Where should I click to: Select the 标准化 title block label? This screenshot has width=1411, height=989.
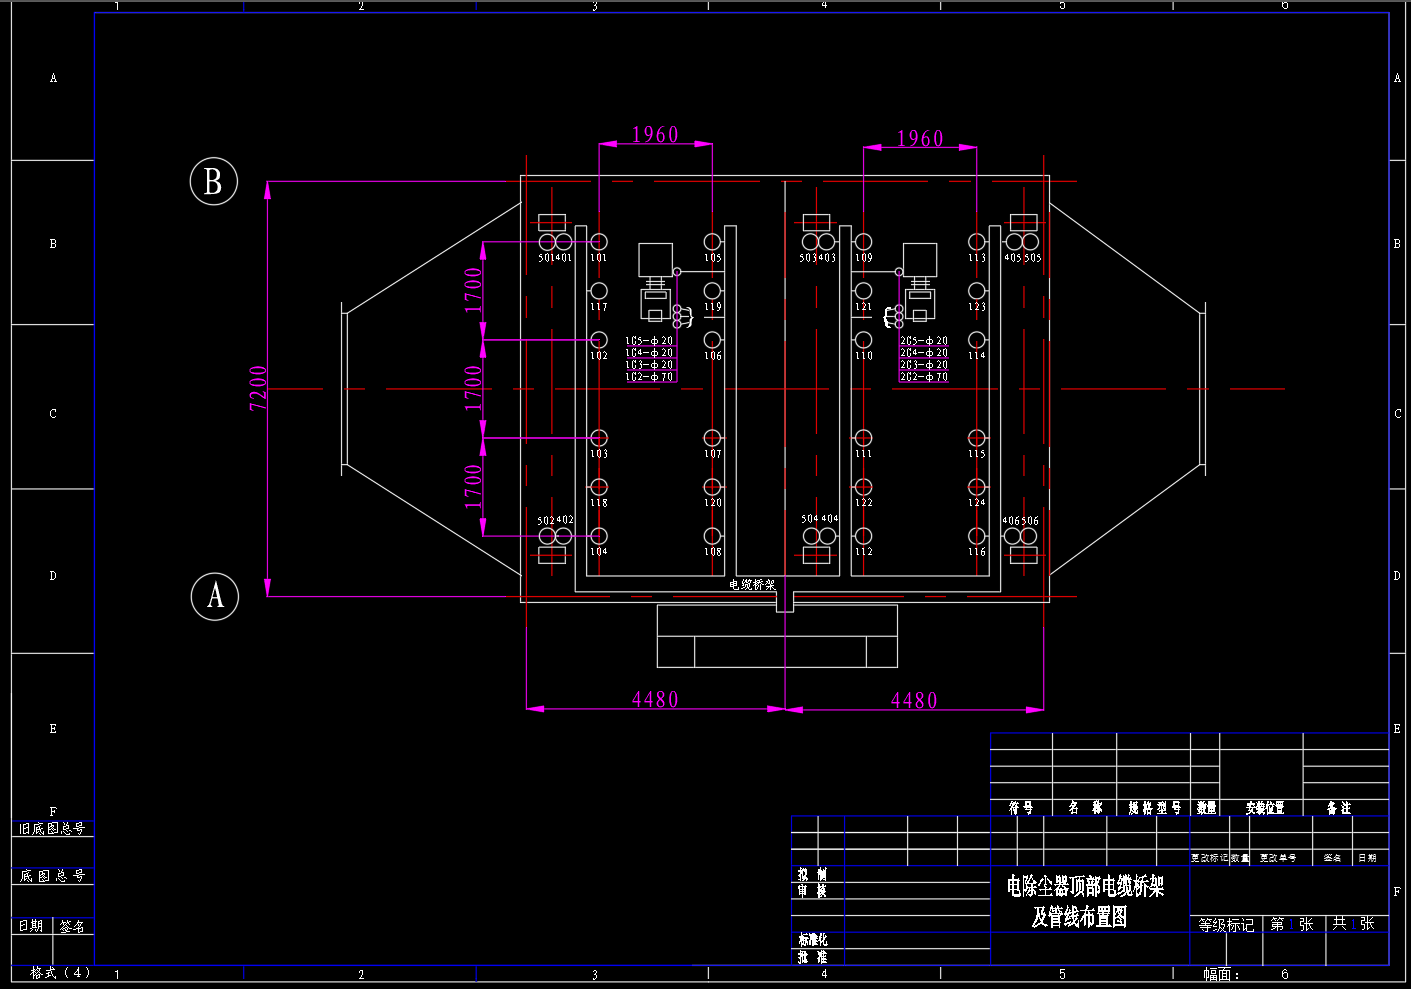pos(812,940)
